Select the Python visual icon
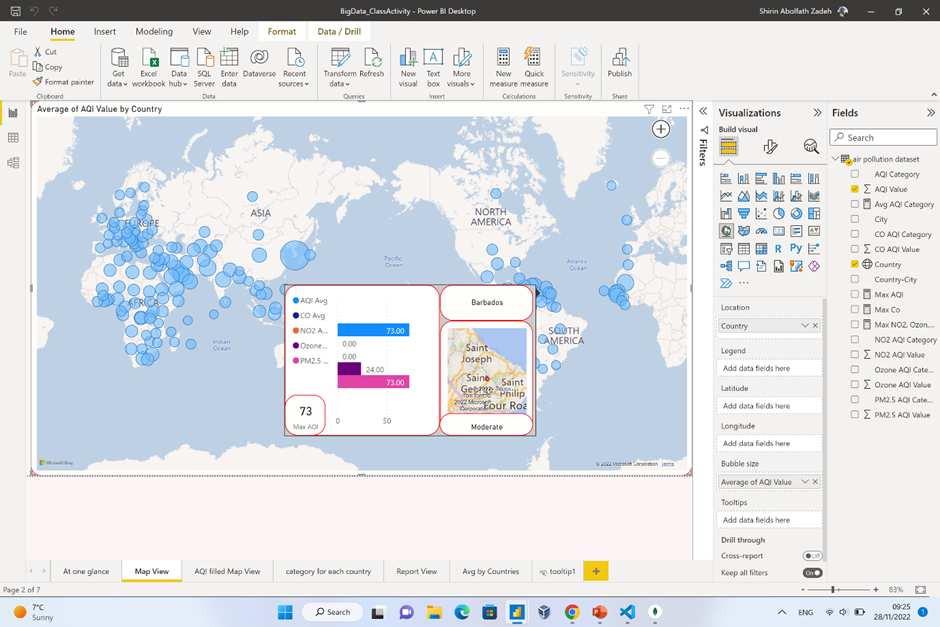The image size is (940, 627). pos(797,248)
